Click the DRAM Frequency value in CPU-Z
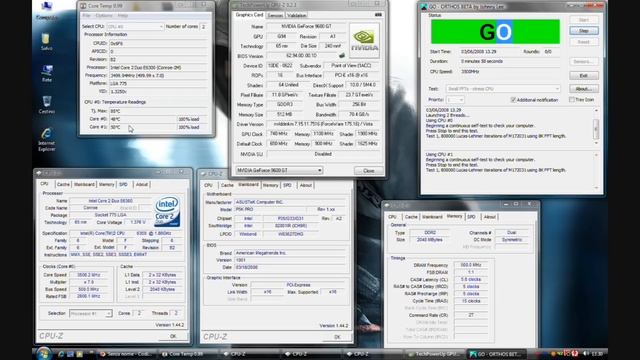Viewport: 640px width, 360px height. pyautogui.click(x=471, y=265)
